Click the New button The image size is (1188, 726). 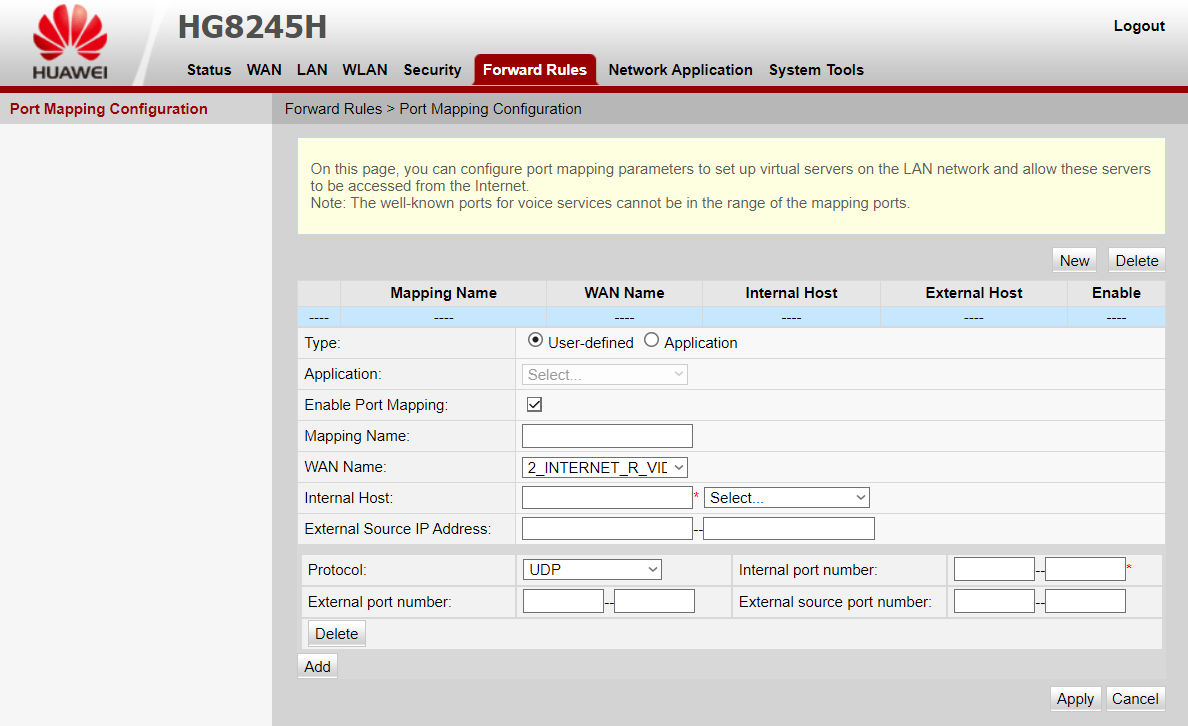tap(1074, 260)
